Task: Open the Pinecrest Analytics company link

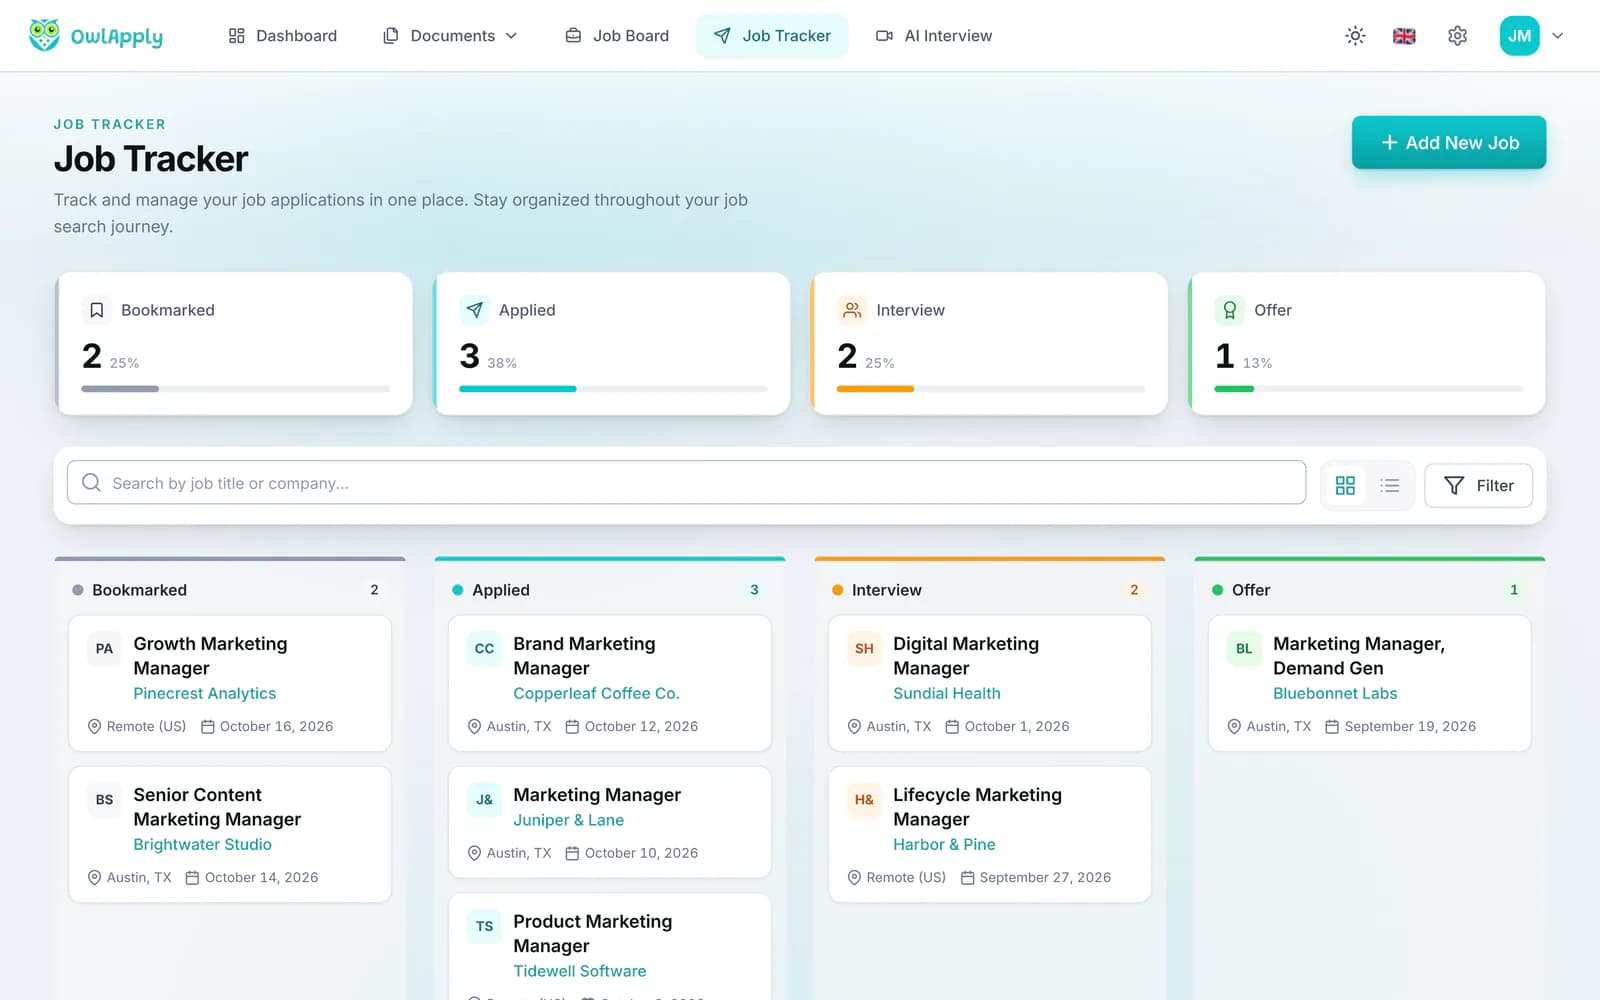Action: [205, 693]
